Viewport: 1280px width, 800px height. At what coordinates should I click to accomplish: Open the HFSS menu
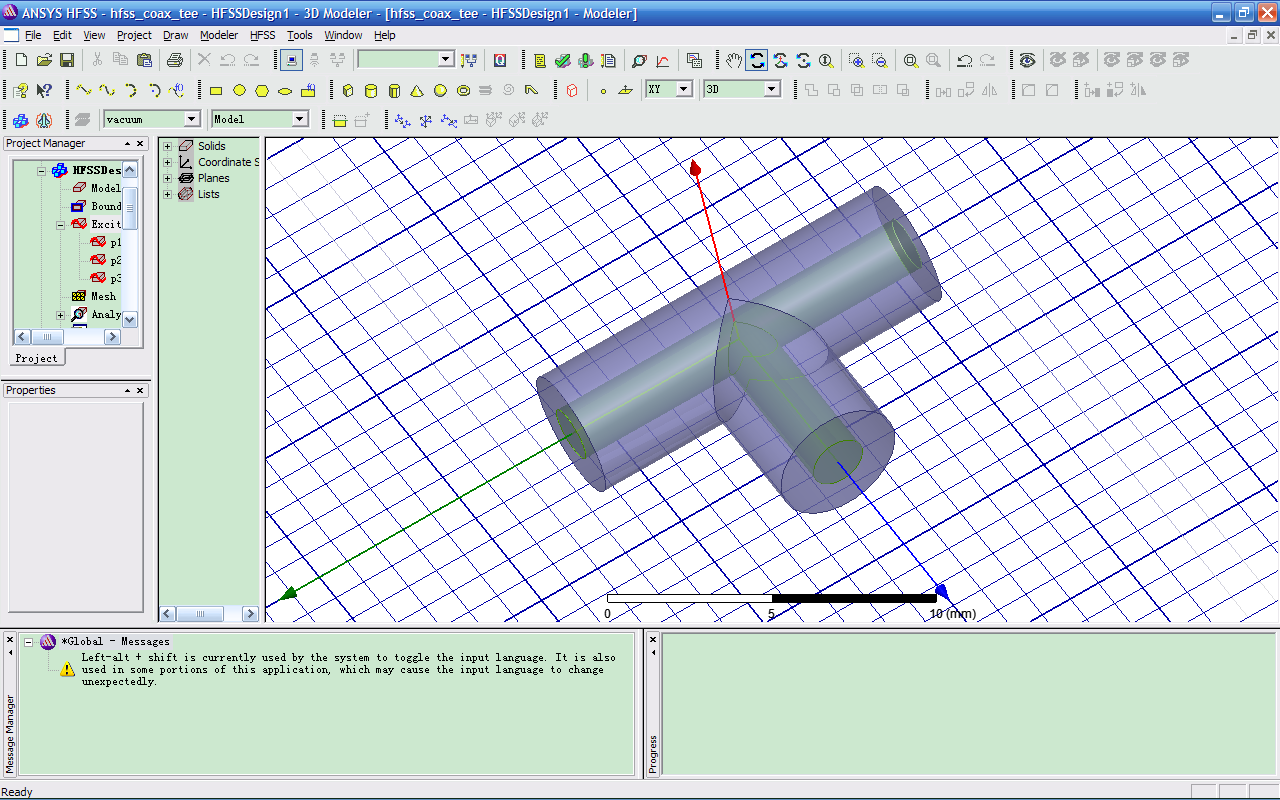(x=262, y=35)
